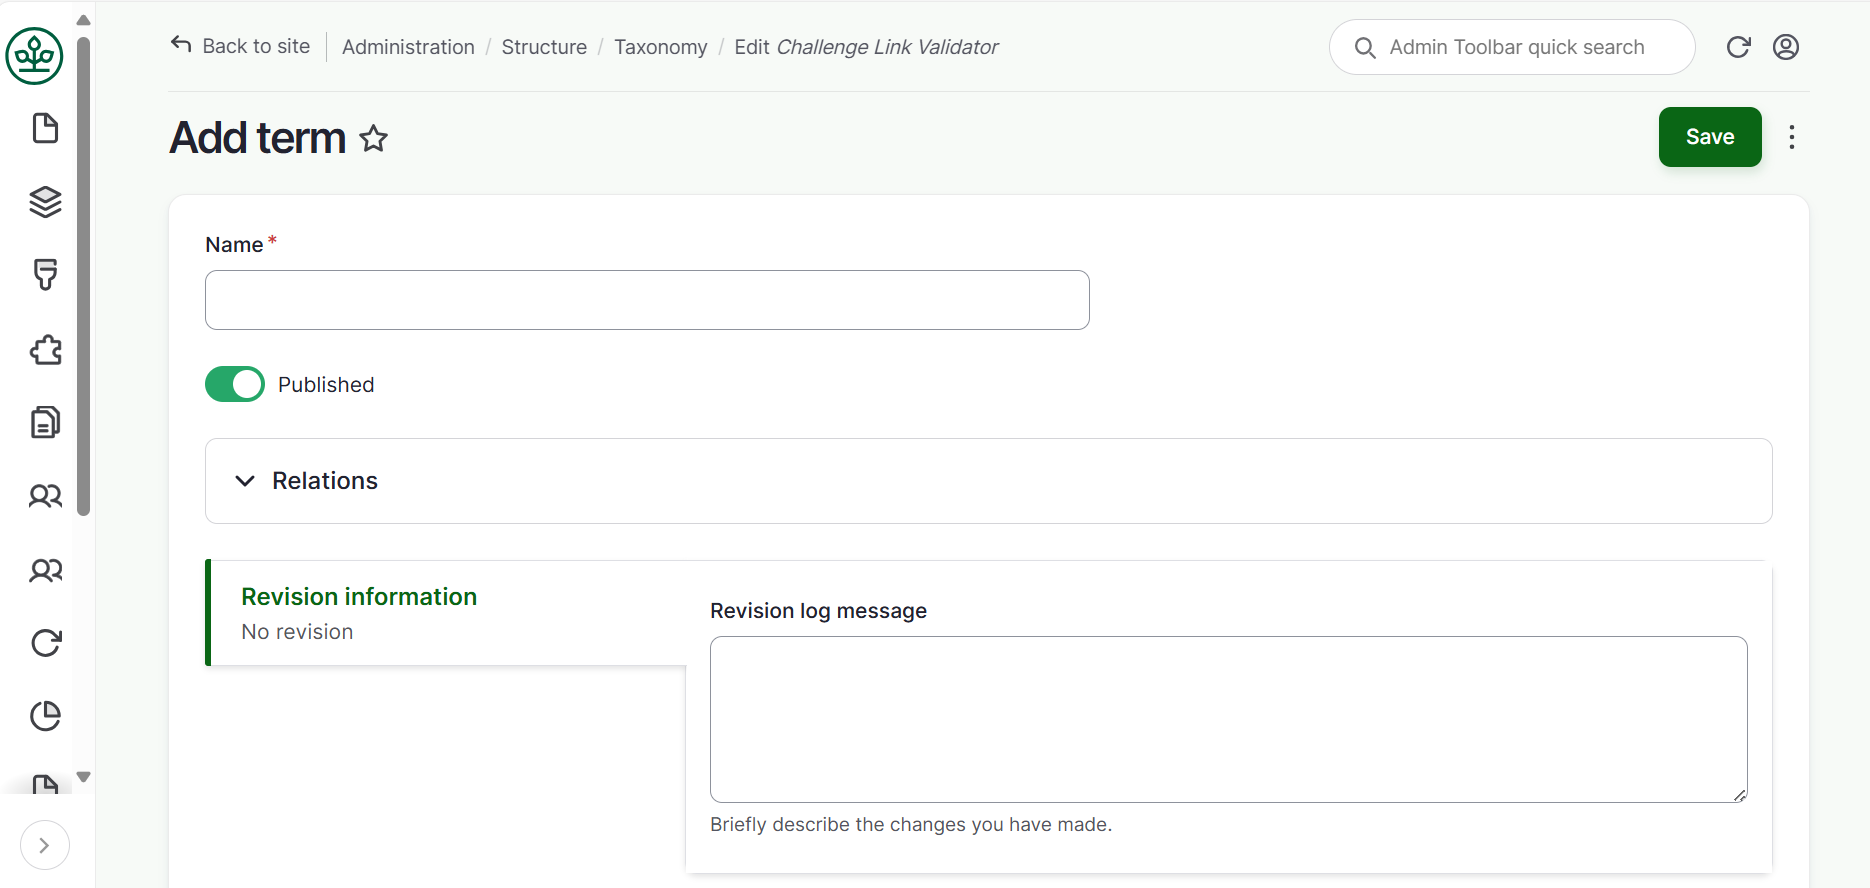
Task: Click the user account icon at top right
Action: coord(1785,47)
